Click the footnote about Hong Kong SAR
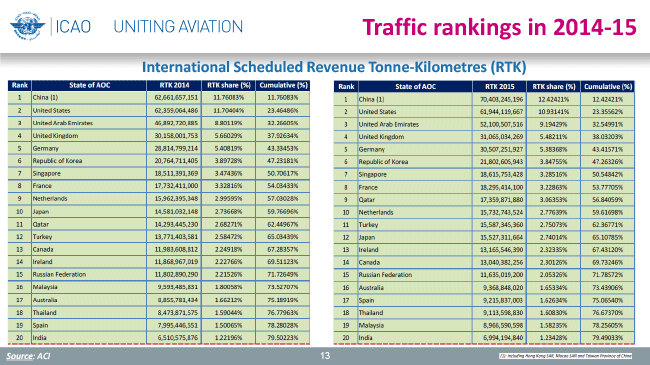 pos(565,356)
